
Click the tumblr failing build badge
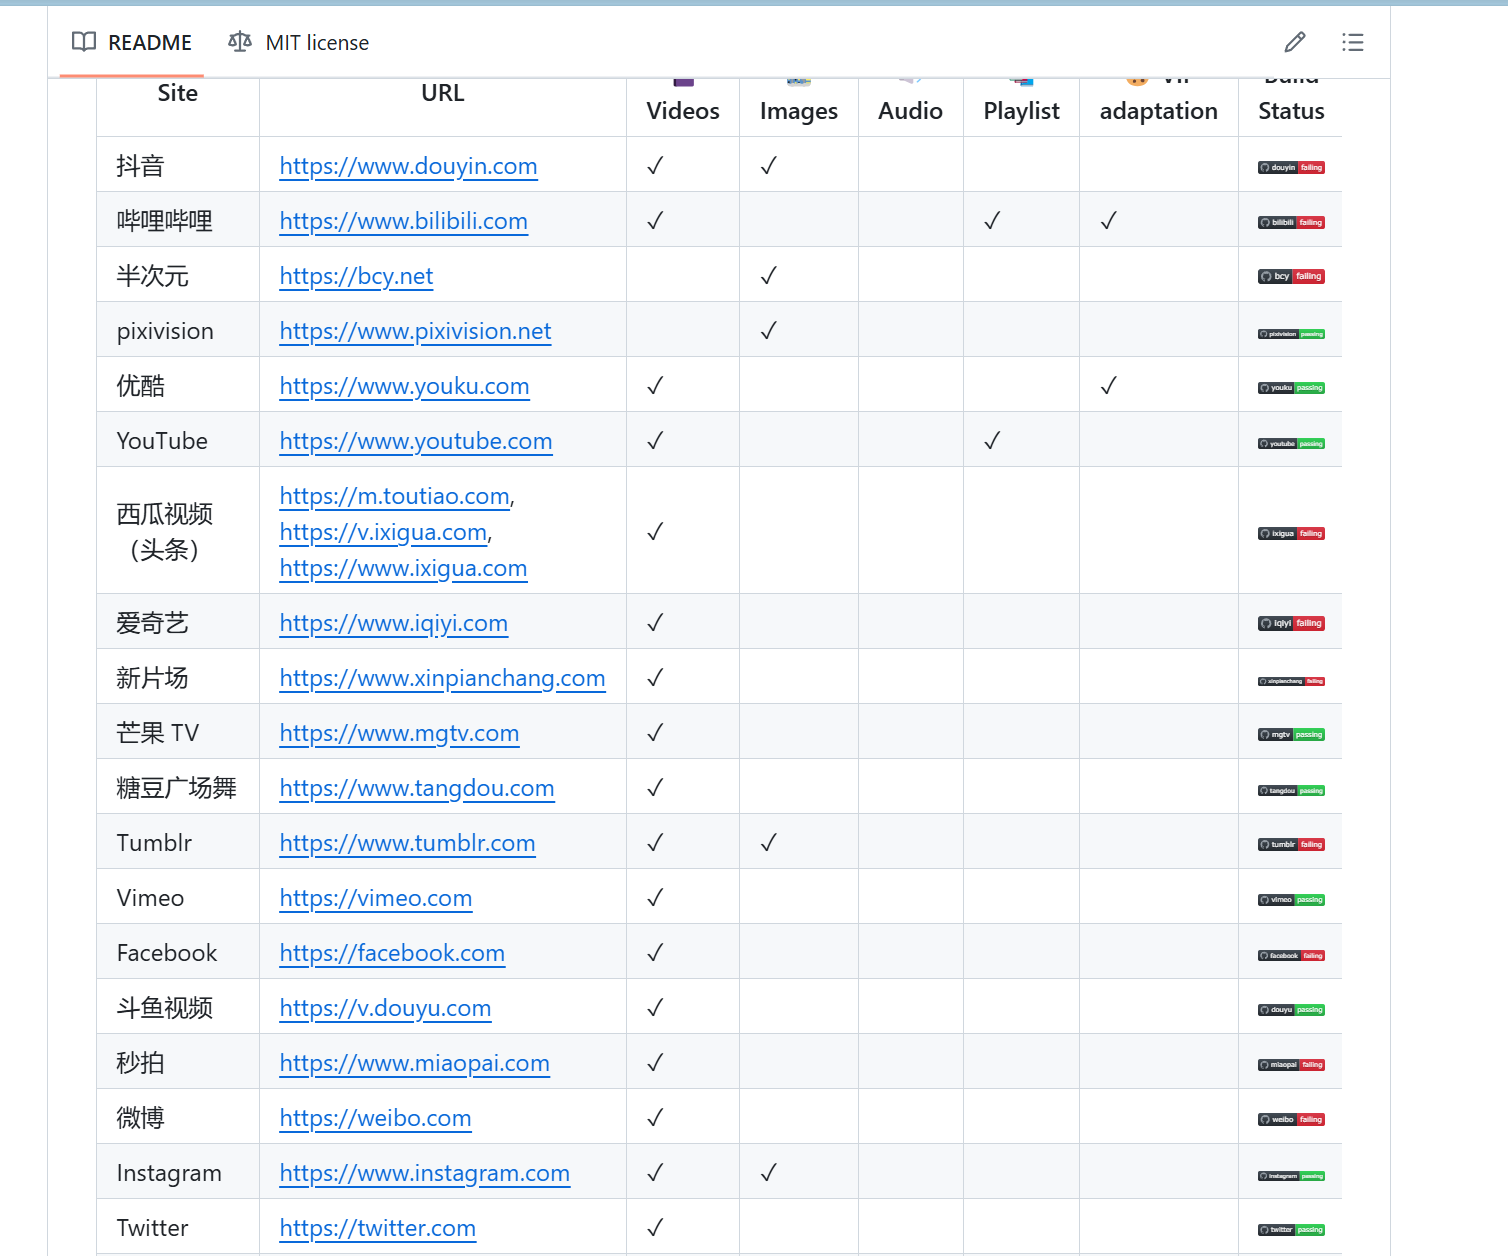tap(1291, 844)
